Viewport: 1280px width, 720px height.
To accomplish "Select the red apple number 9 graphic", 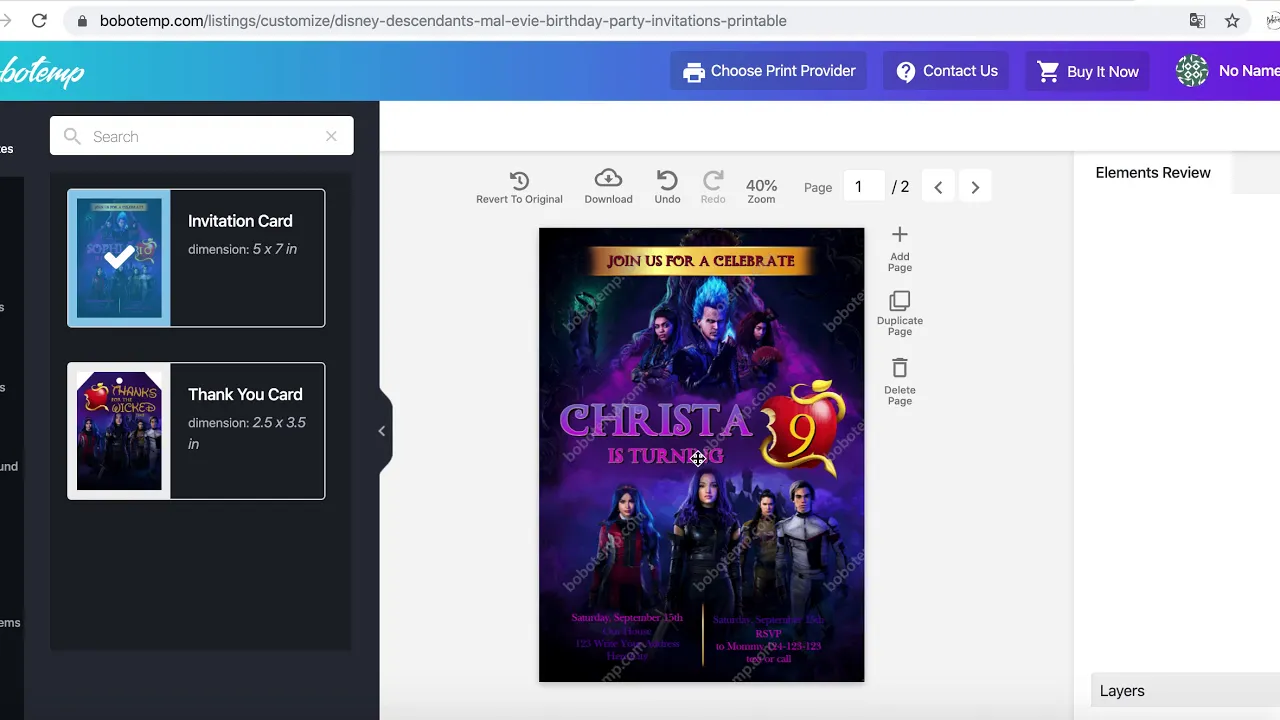I will (803, 427).
